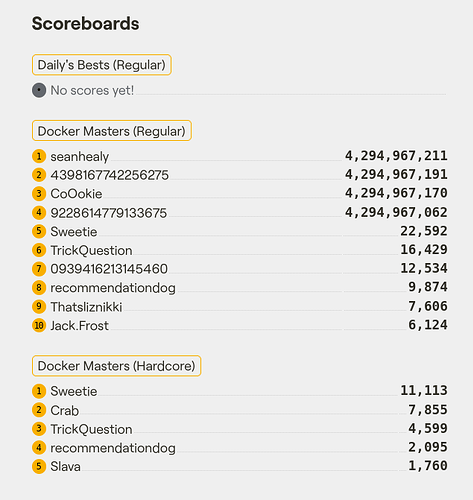Click player name 4398167742256275
473x500 pixels.
110,175
